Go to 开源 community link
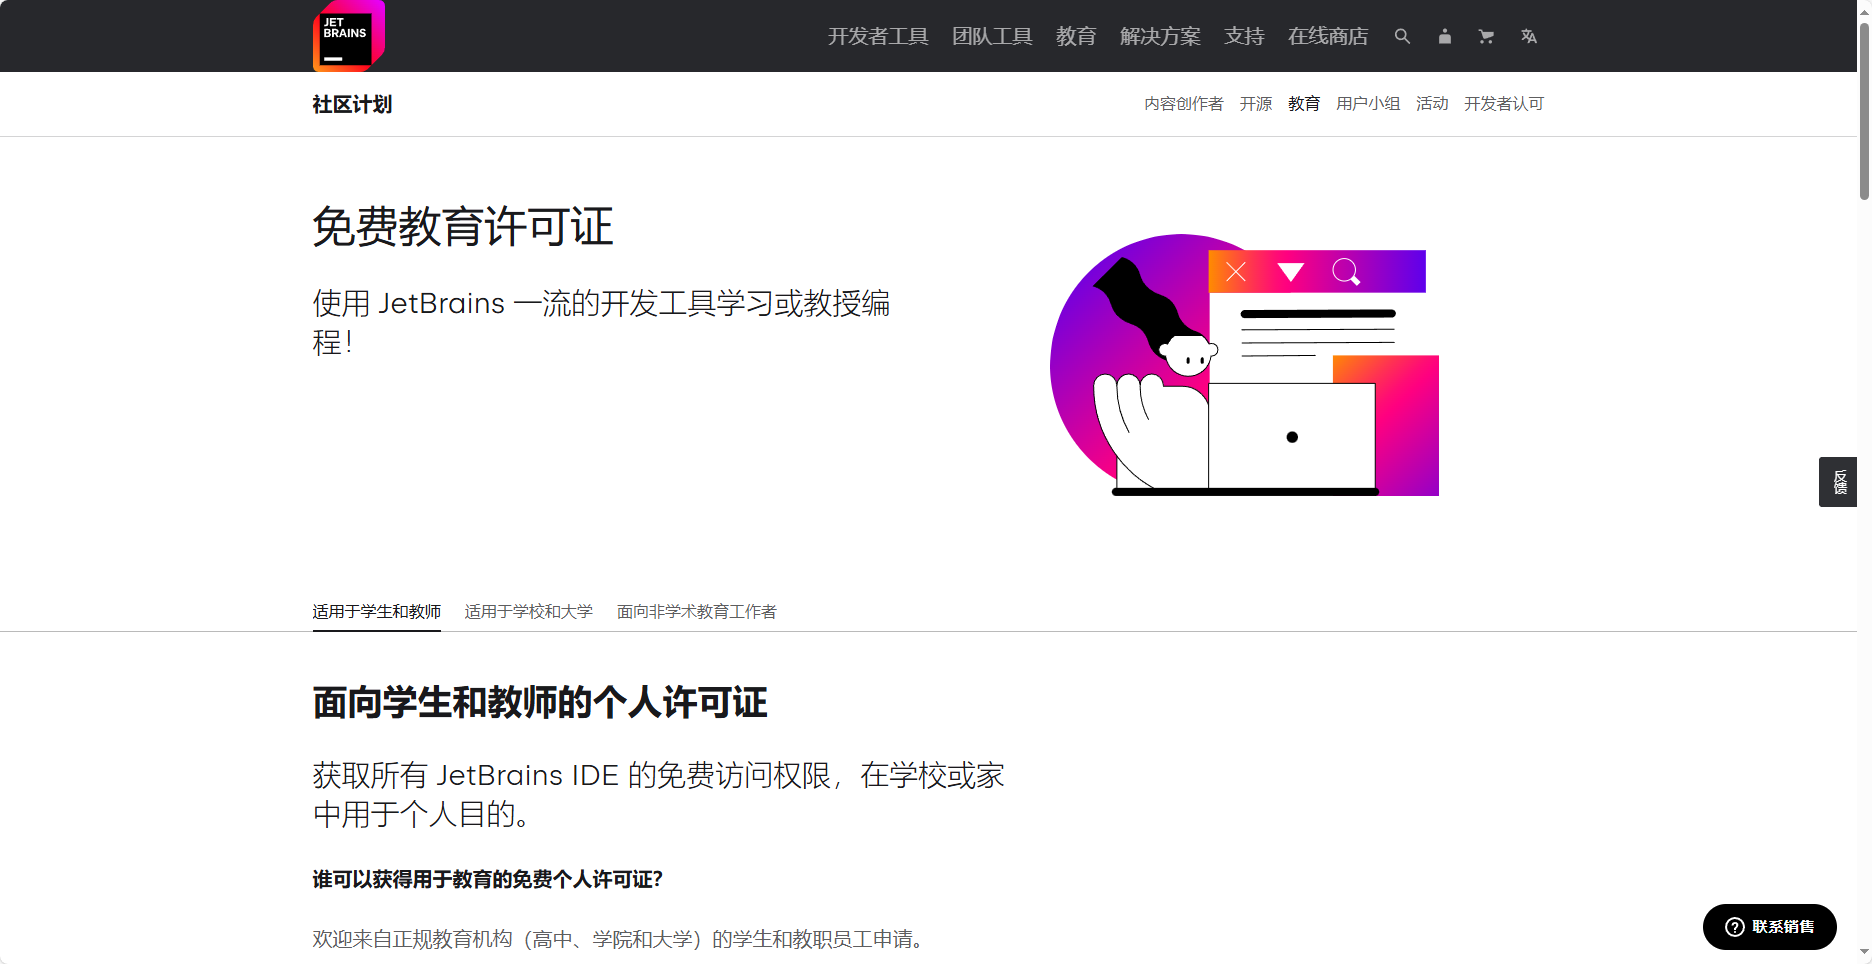Screen dimensions: 1872x964 [1256, 104]
